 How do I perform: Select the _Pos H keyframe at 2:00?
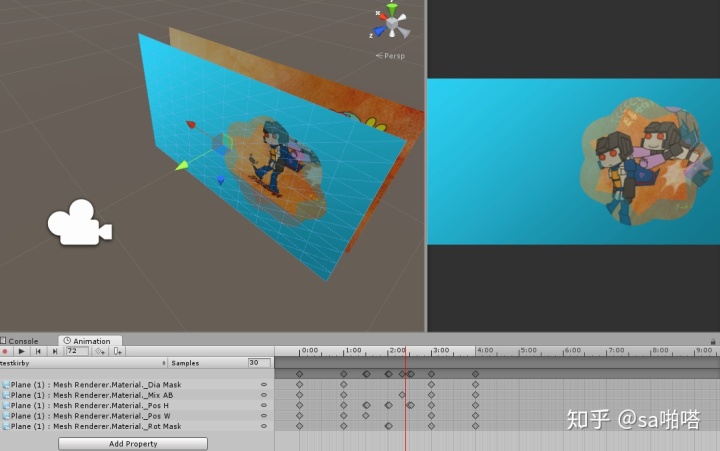[x=388, y=406]
